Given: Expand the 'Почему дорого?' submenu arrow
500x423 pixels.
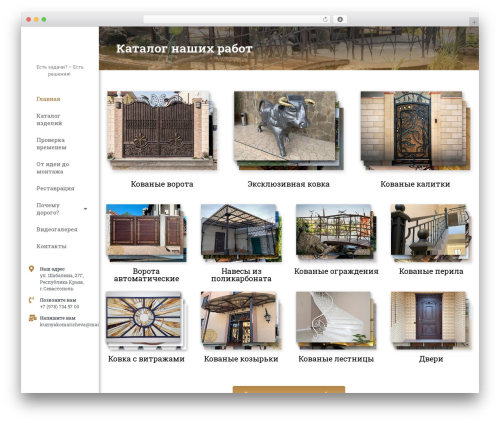Looking at the screenshot, I should 85,209.
